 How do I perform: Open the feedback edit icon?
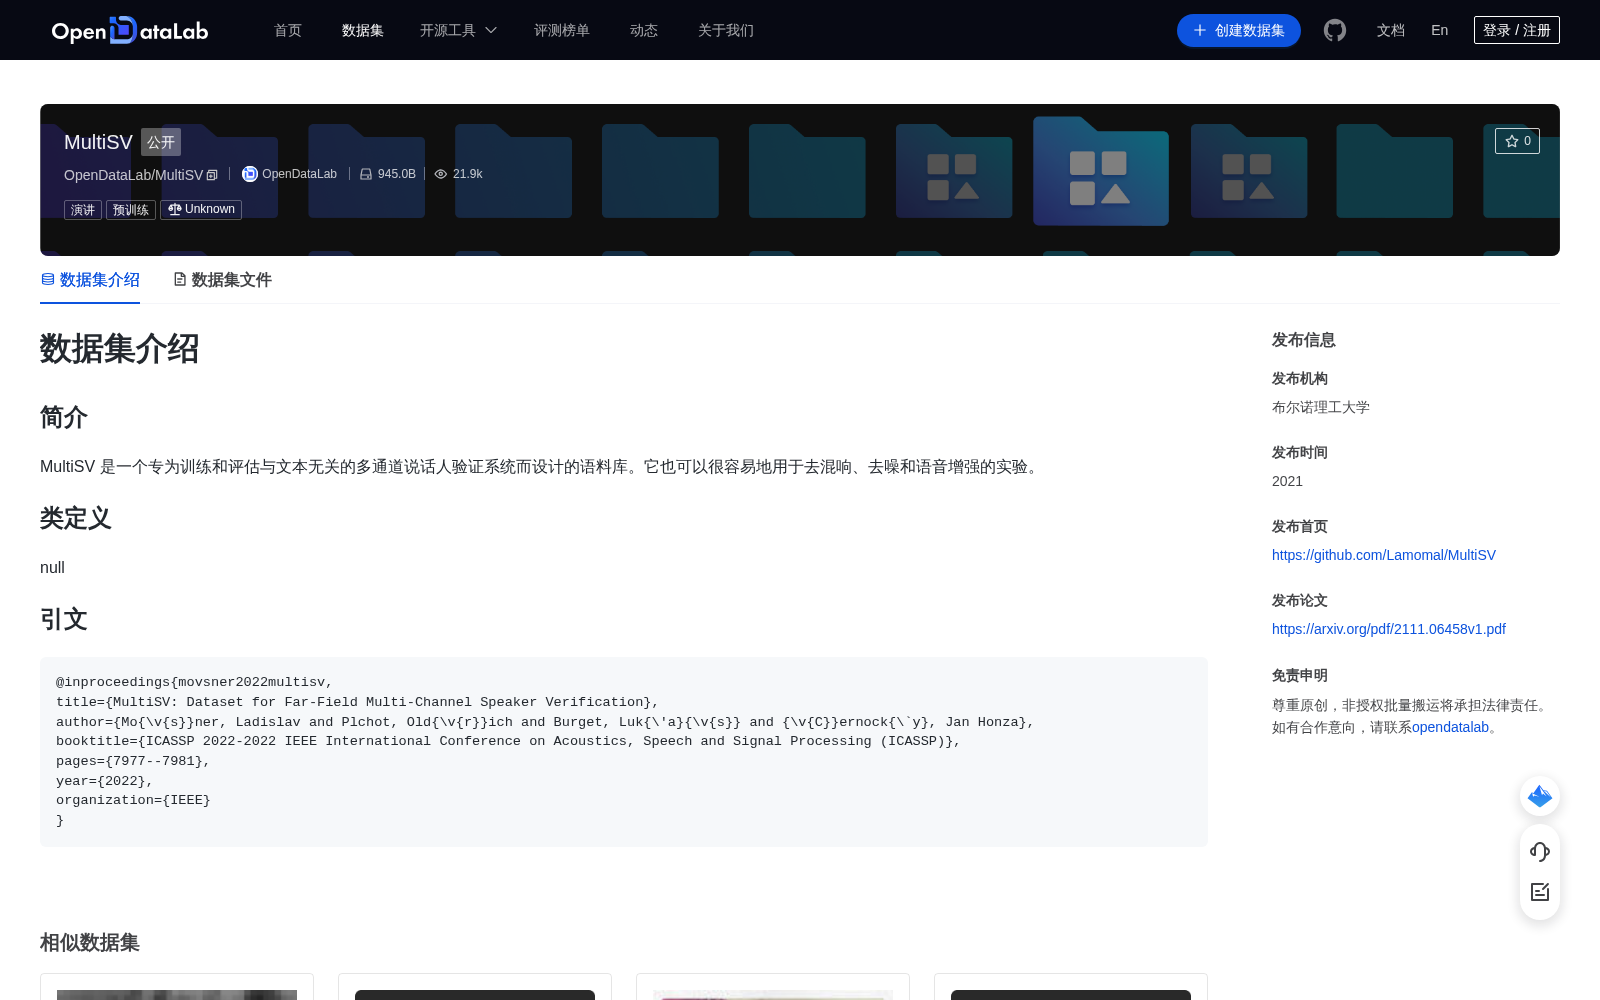[x=1540, y=892]
